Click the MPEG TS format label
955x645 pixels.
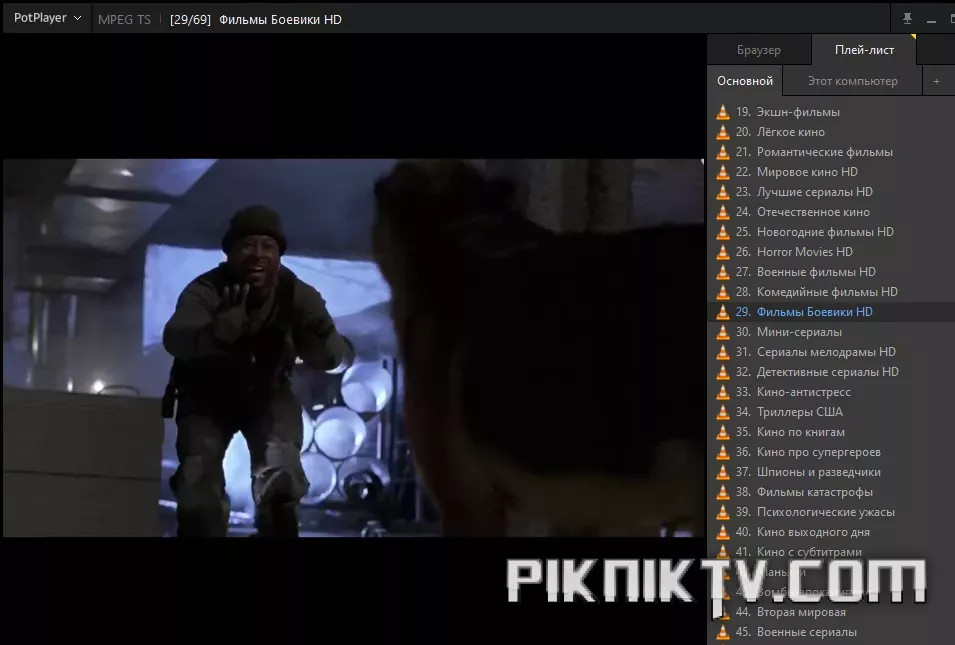pos(124,19)
